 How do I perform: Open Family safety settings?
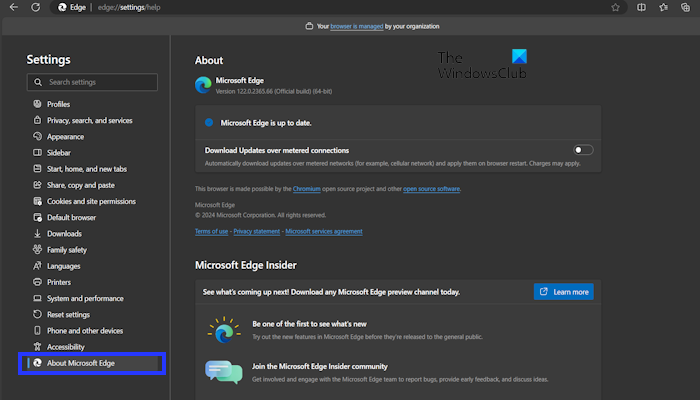pyautogui.click(x=67, y=250)
